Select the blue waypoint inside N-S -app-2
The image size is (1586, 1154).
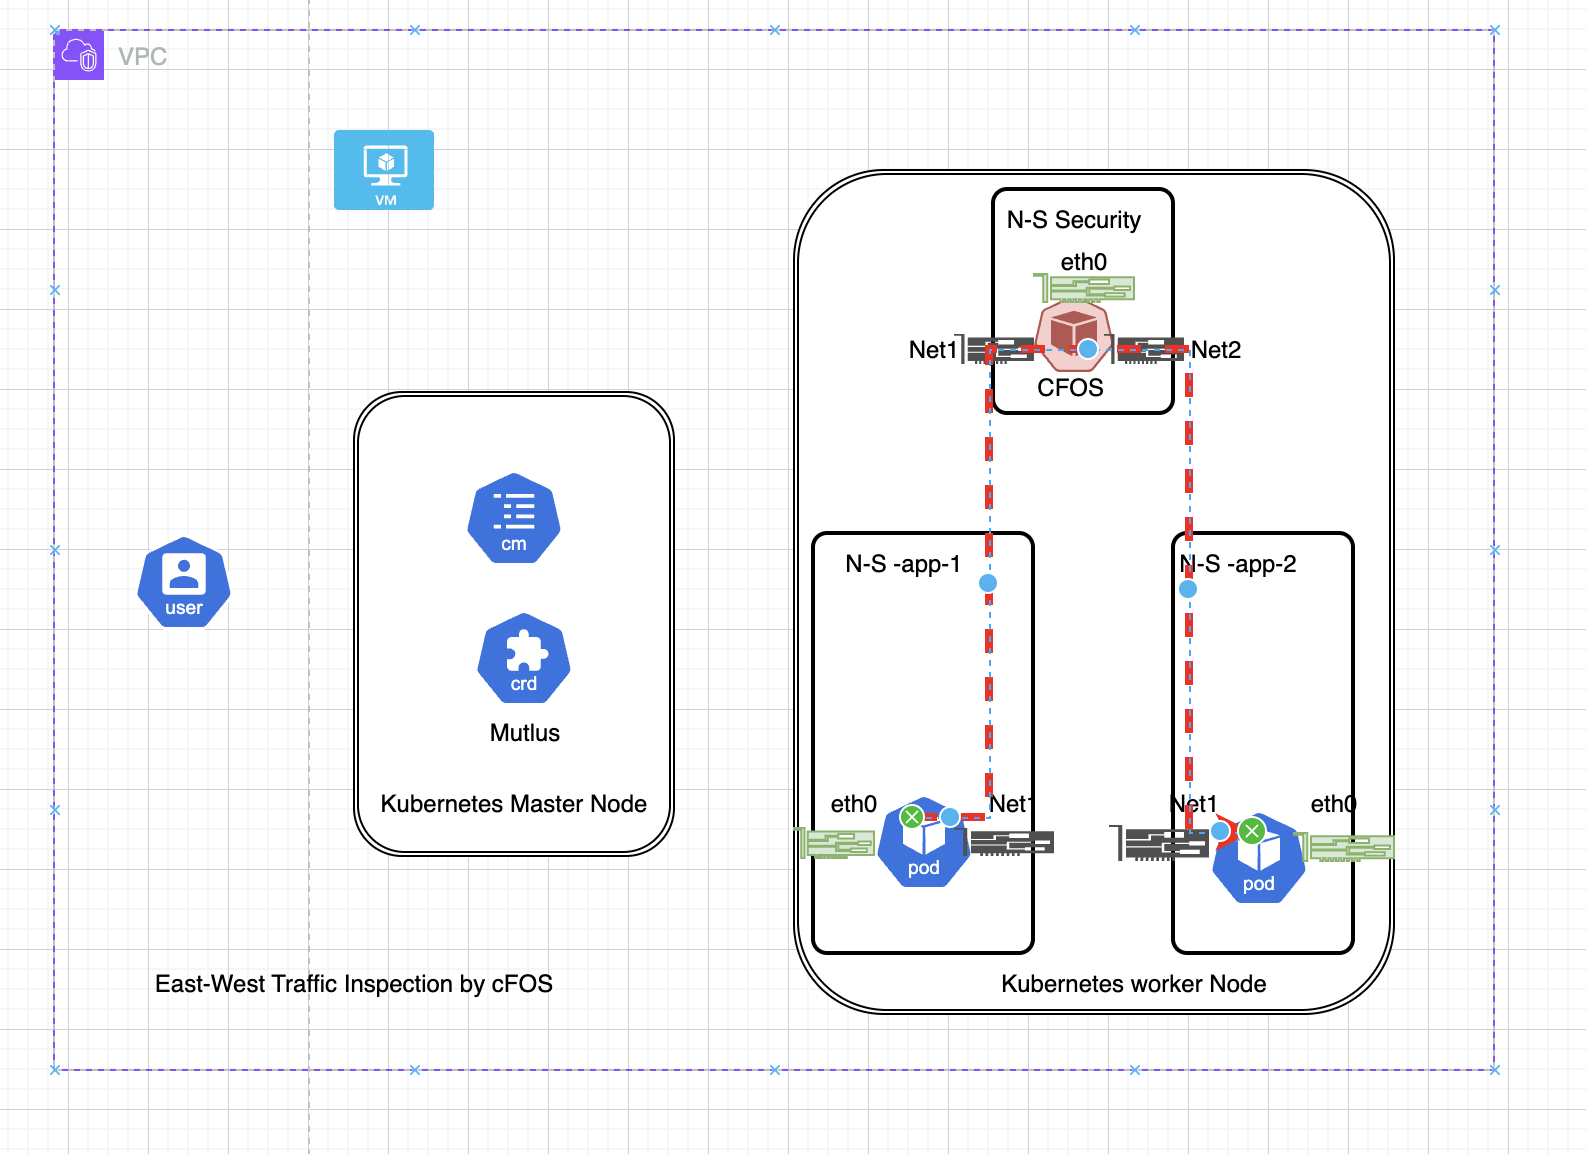[x=1188, y=589]
